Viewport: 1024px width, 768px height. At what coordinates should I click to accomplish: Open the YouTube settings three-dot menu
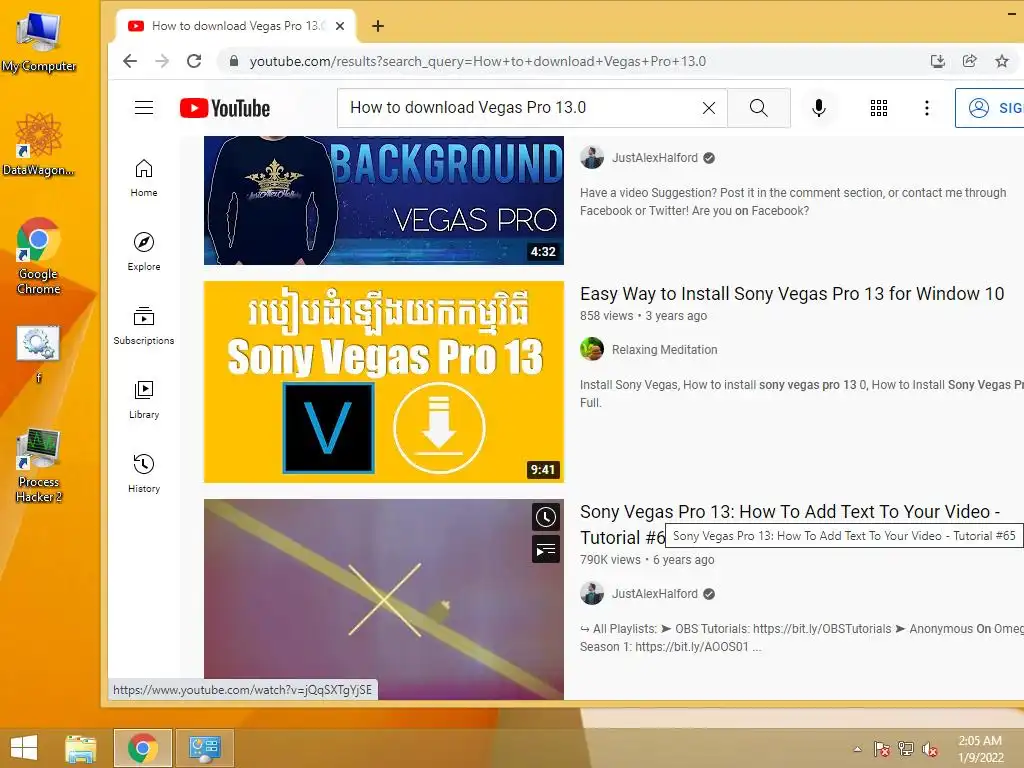click(x=926, y=108)
